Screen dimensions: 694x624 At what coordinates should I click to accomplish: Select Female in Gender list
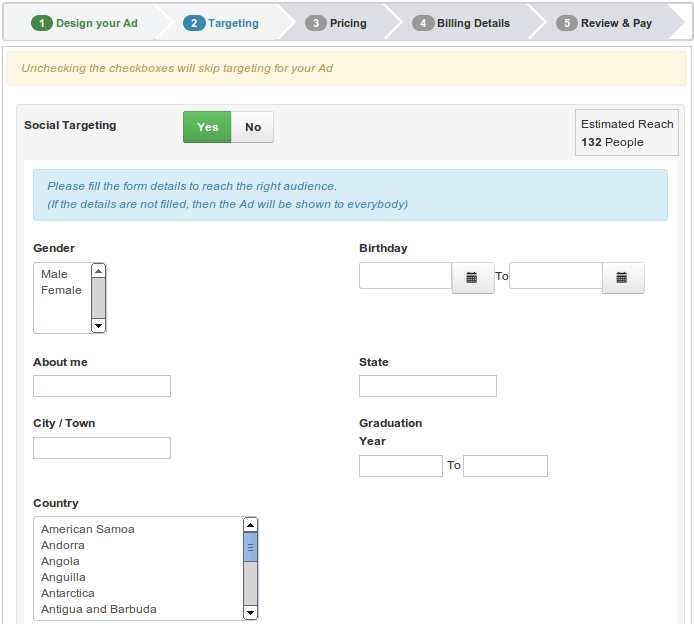(x=61, y=290)
